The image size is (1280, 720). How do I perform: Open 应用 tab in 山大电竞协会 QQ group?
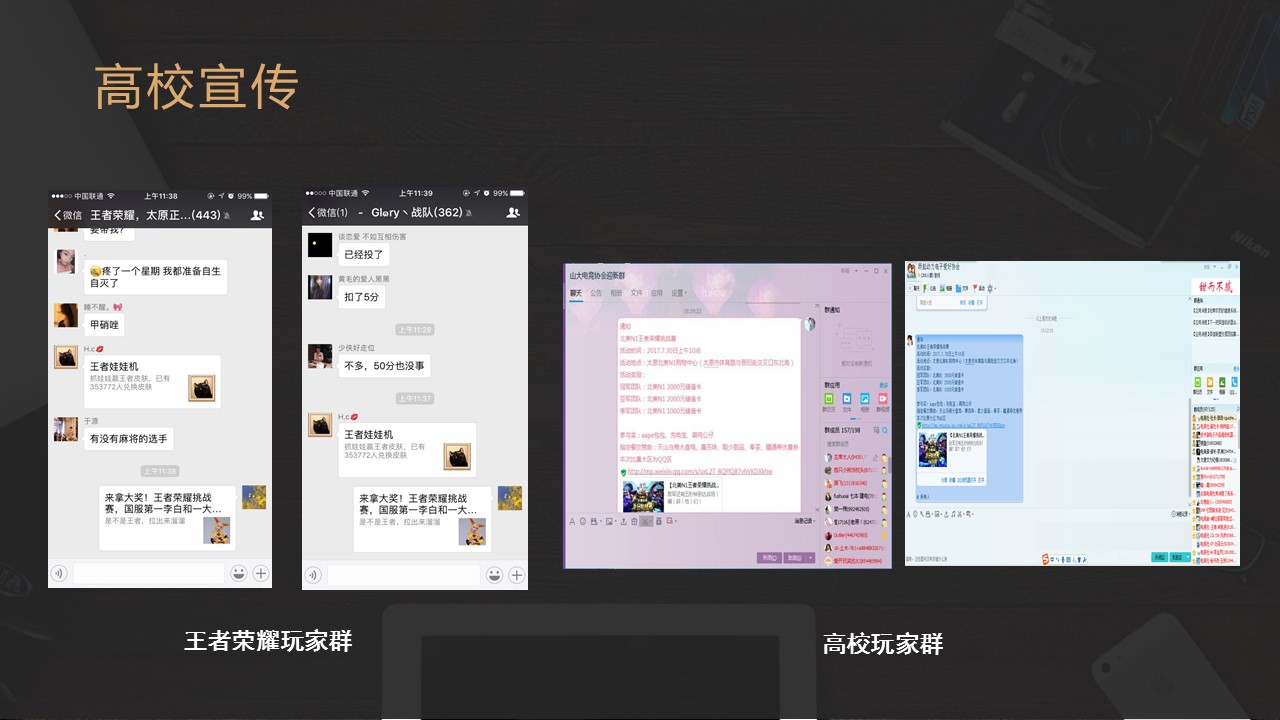pos(656,293)
